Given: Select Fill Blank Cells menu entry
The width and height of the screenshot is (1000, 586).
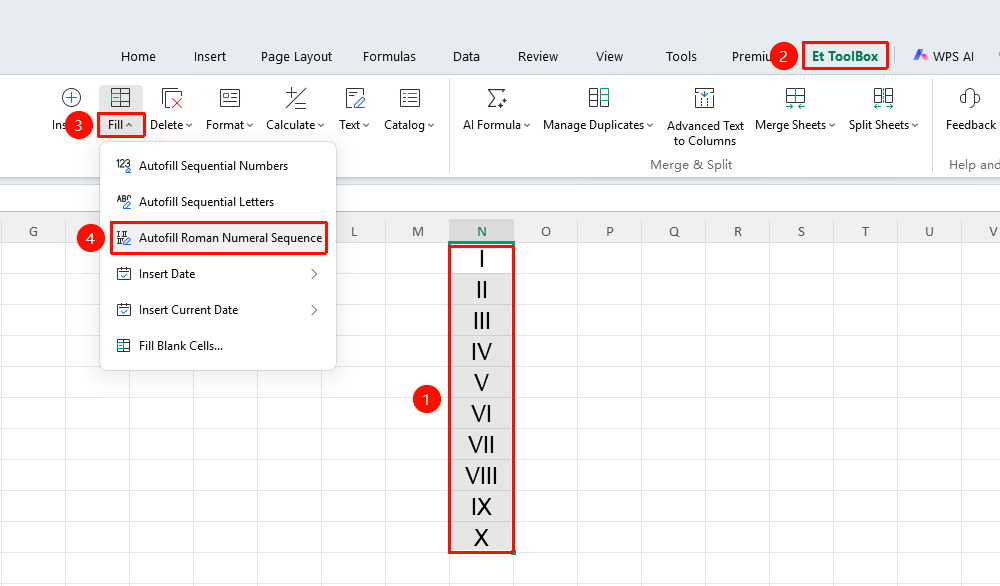Looking at the screenshot, I should tap(219, 346).
